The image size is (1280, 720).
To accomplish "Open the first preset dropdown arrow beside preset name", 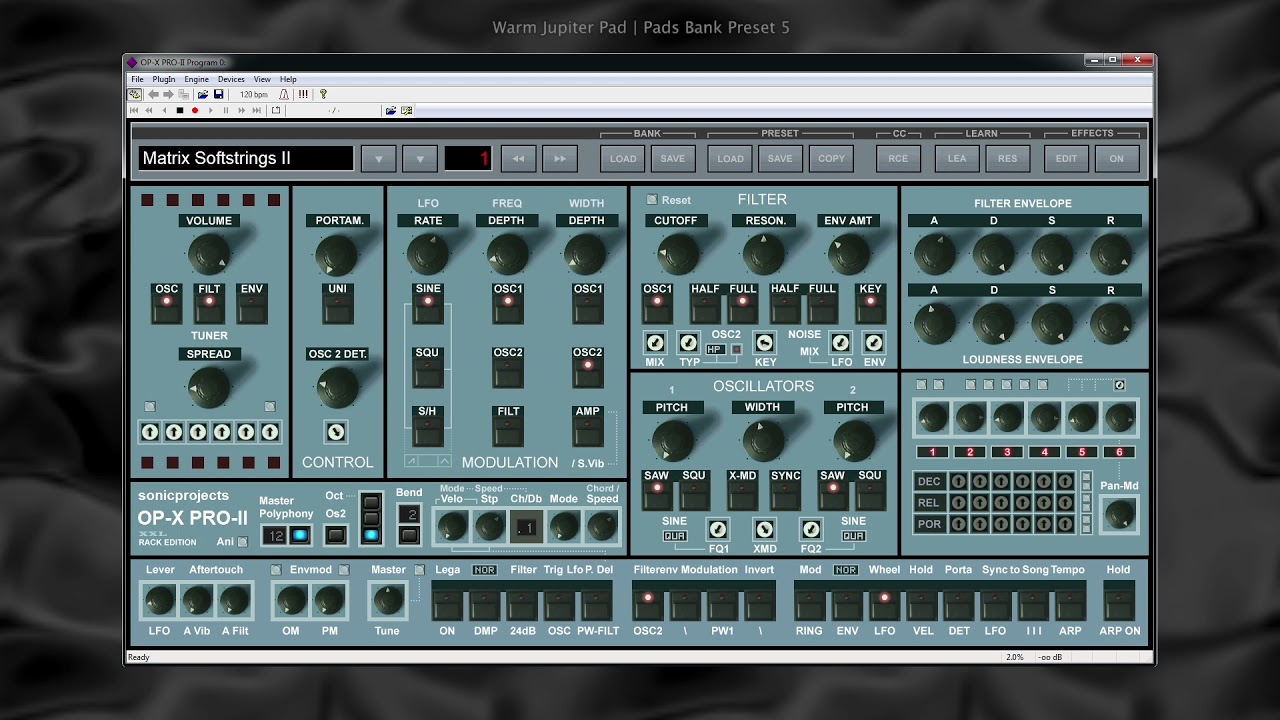I will [x=379, y=158].
